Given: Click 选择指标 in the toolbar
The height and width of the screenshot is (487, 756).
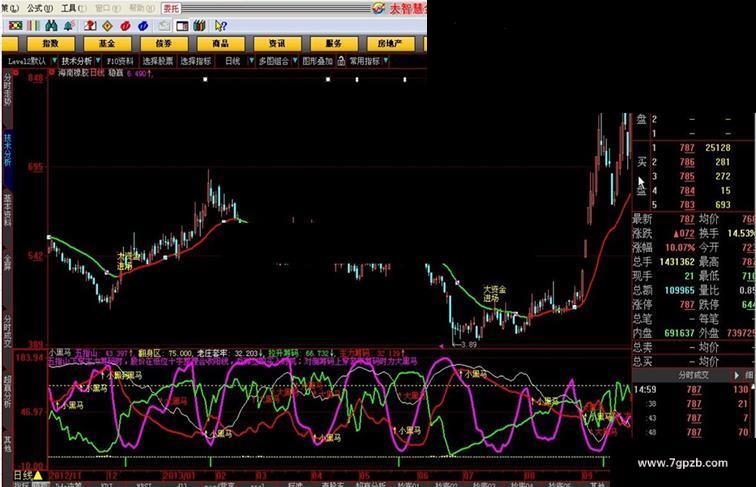Looking at the screenshot, I should (196, 61).
